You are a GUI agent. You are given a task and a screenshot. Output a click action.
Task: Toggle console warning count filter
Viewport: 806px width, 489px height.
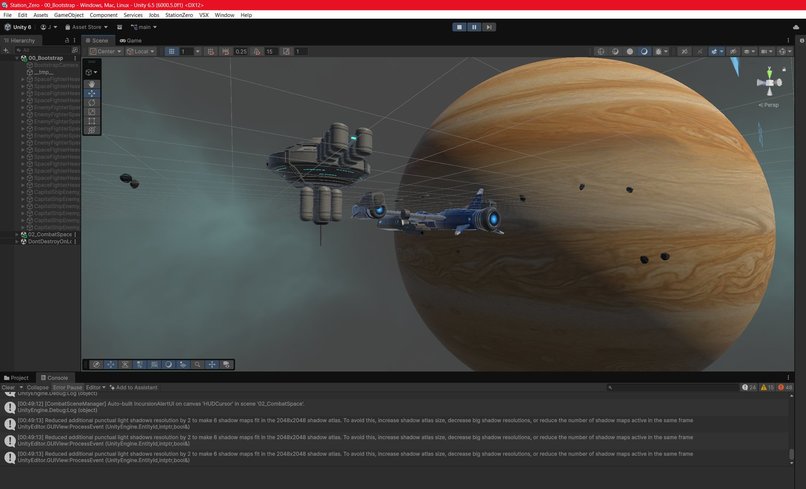pos(767,387)
